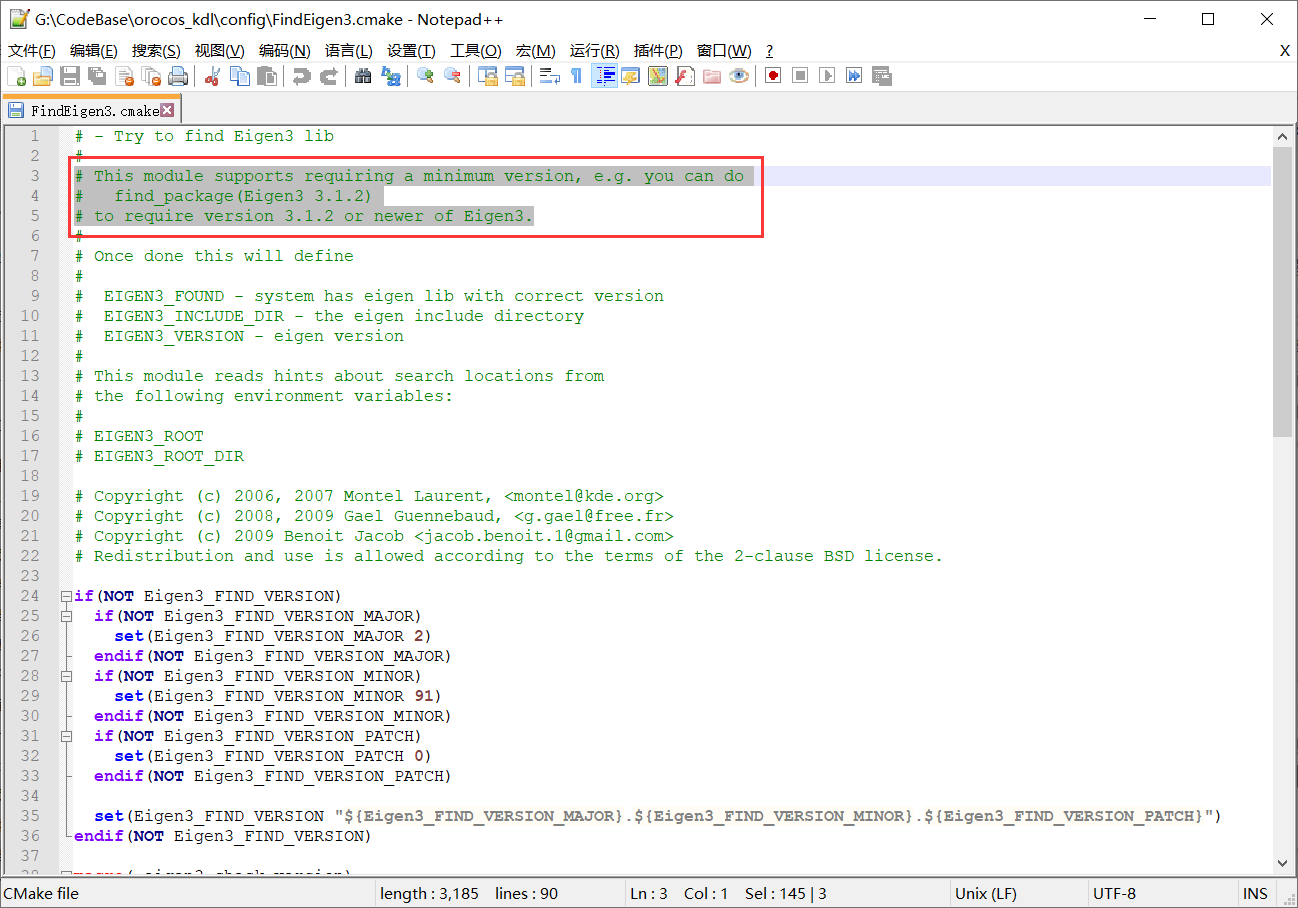Click the Paste toolbar button

[266, 75]
